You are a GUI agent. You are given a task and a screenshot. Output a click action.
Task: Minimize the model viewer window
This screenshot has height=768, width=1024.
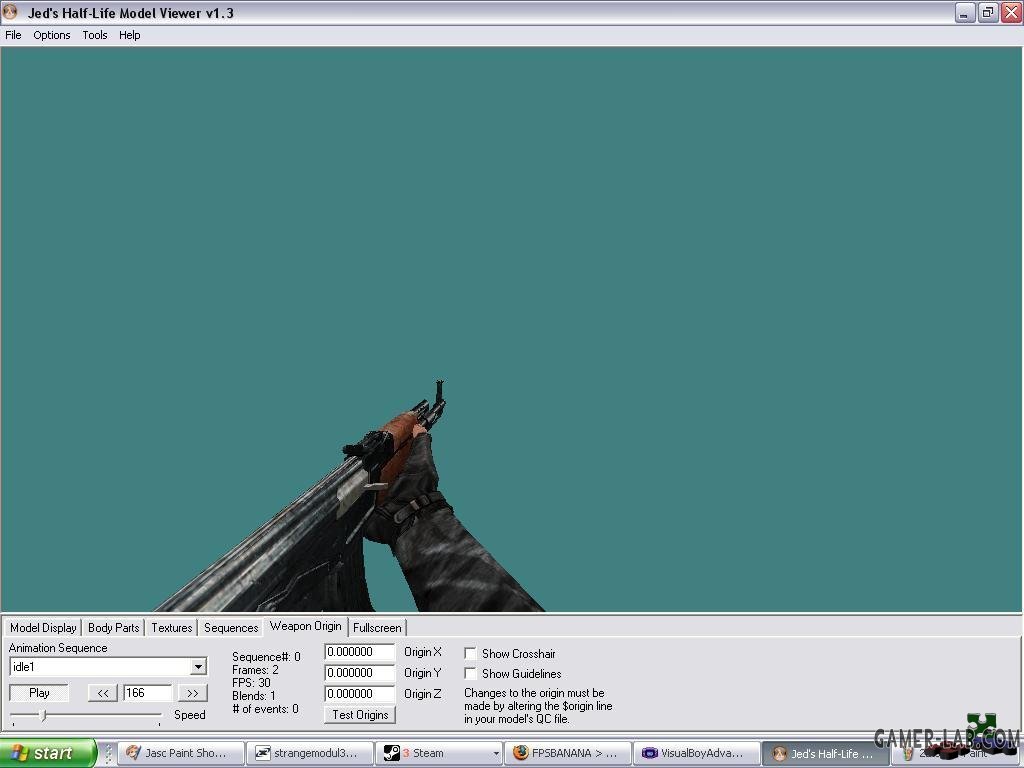[x=965, y=12]
